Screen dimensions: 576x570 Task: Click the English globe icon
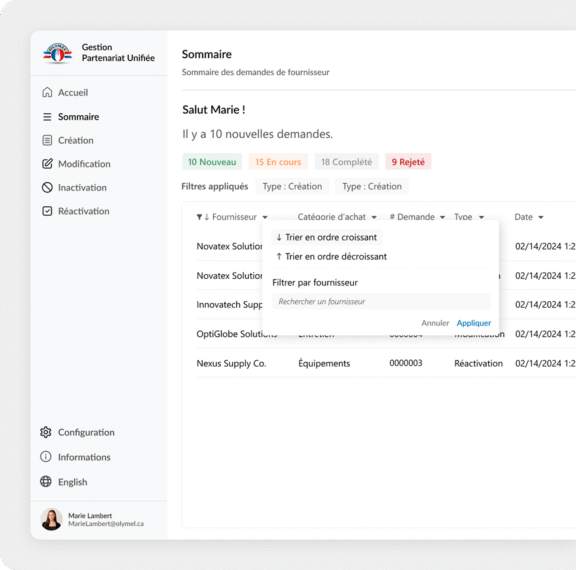click(46, 481)
